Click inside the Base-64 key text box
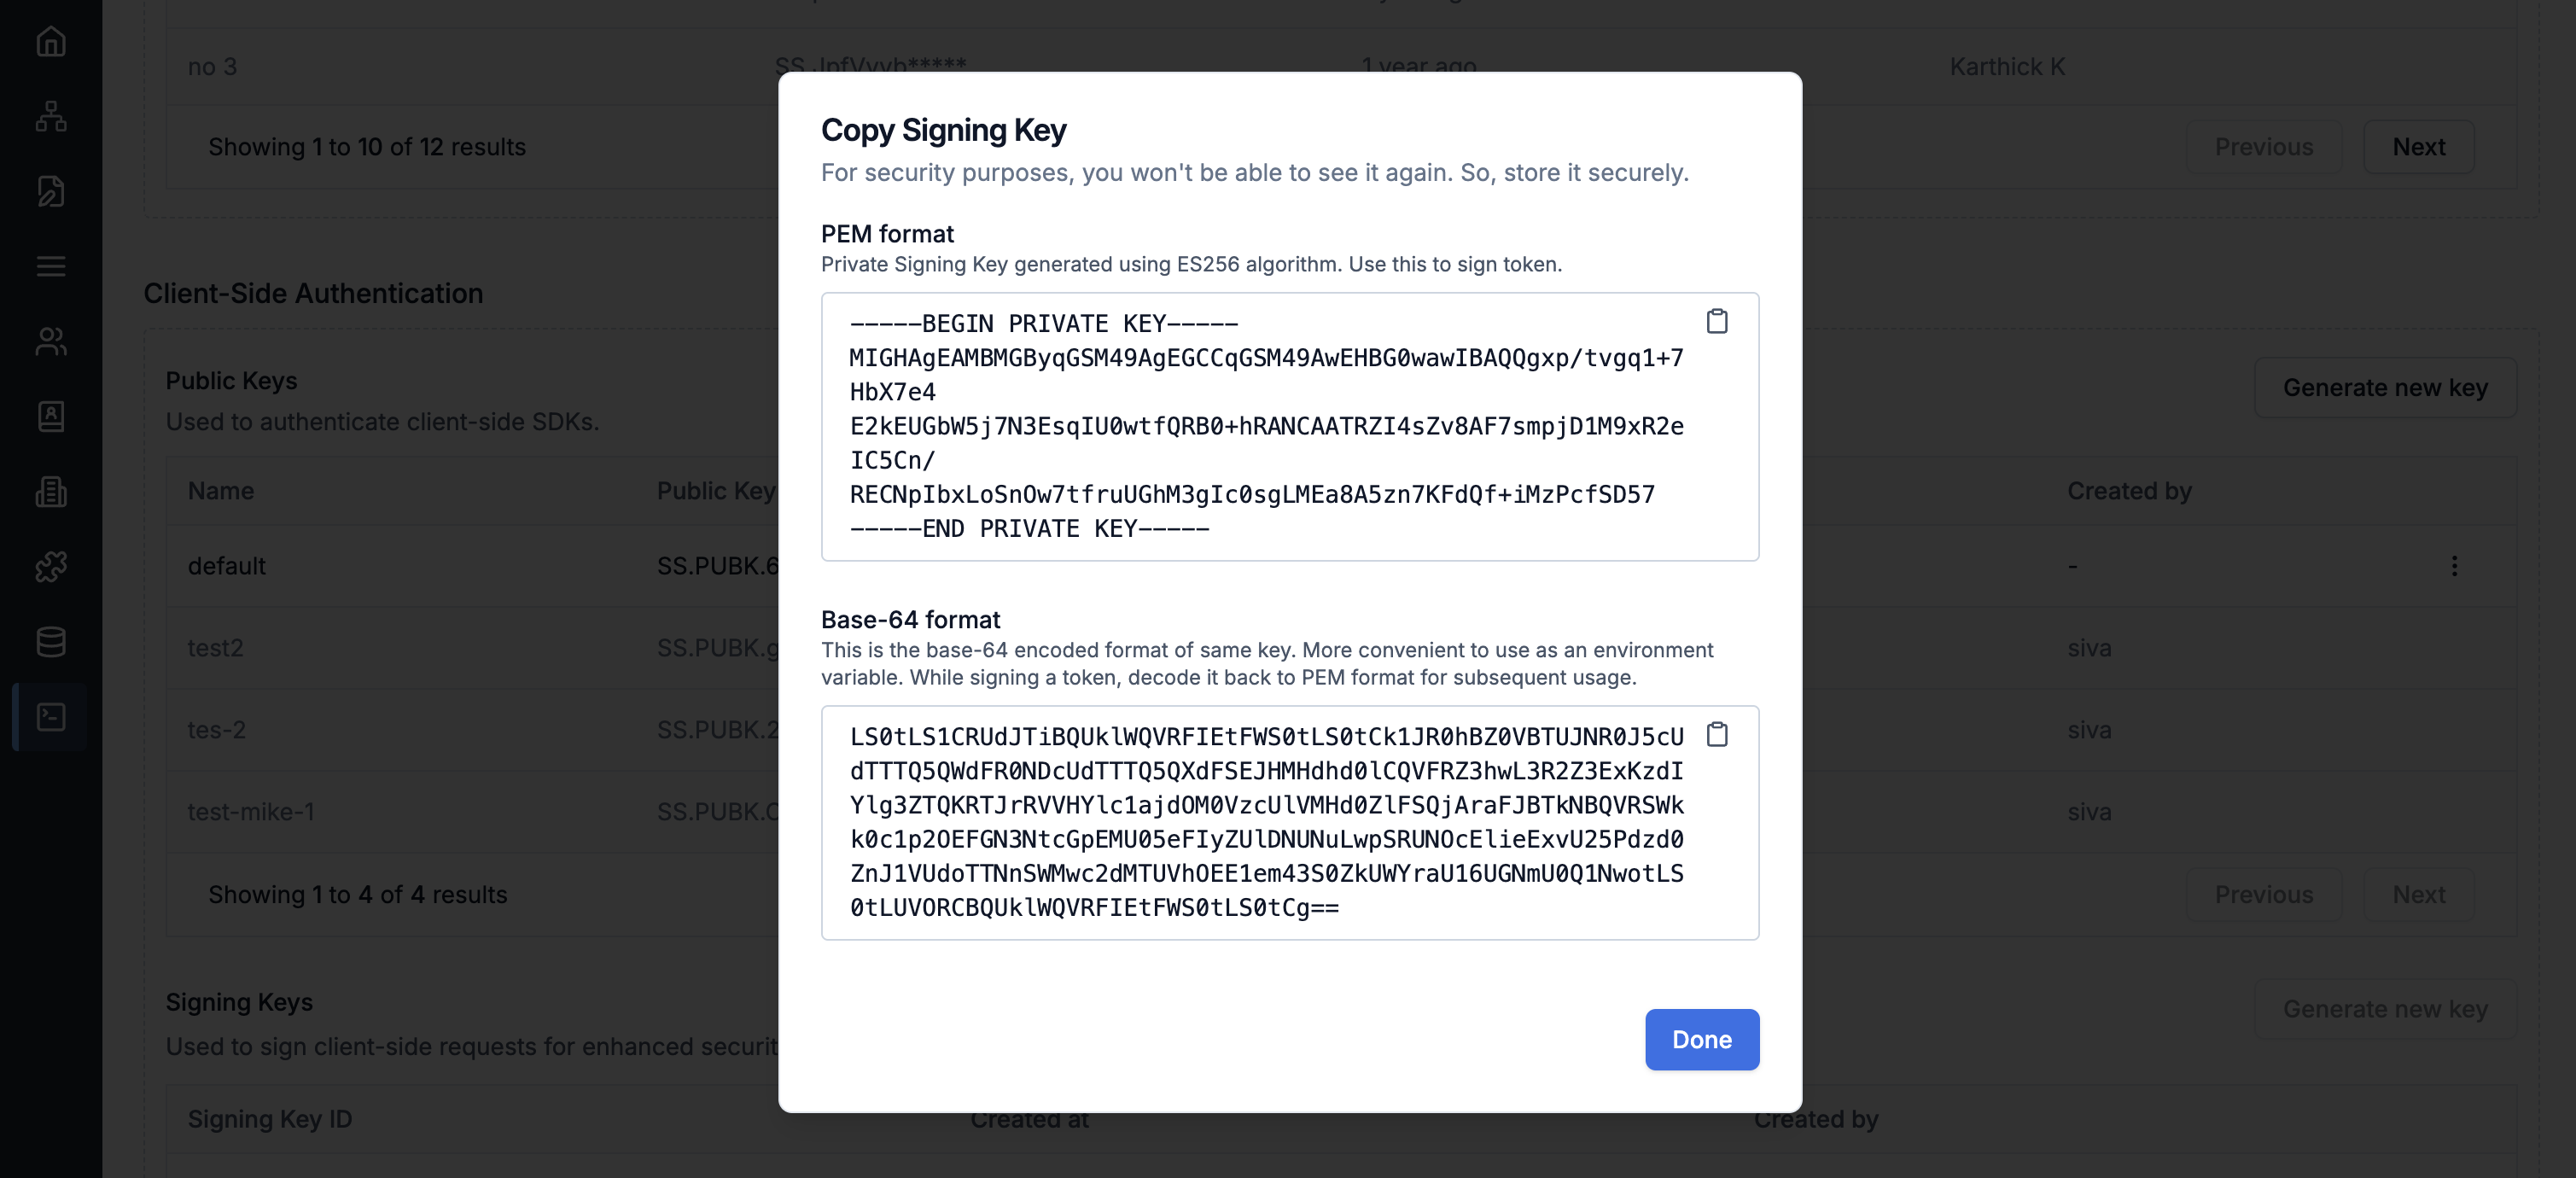The image size is (2576, 1178). (x=1289, y=822)
